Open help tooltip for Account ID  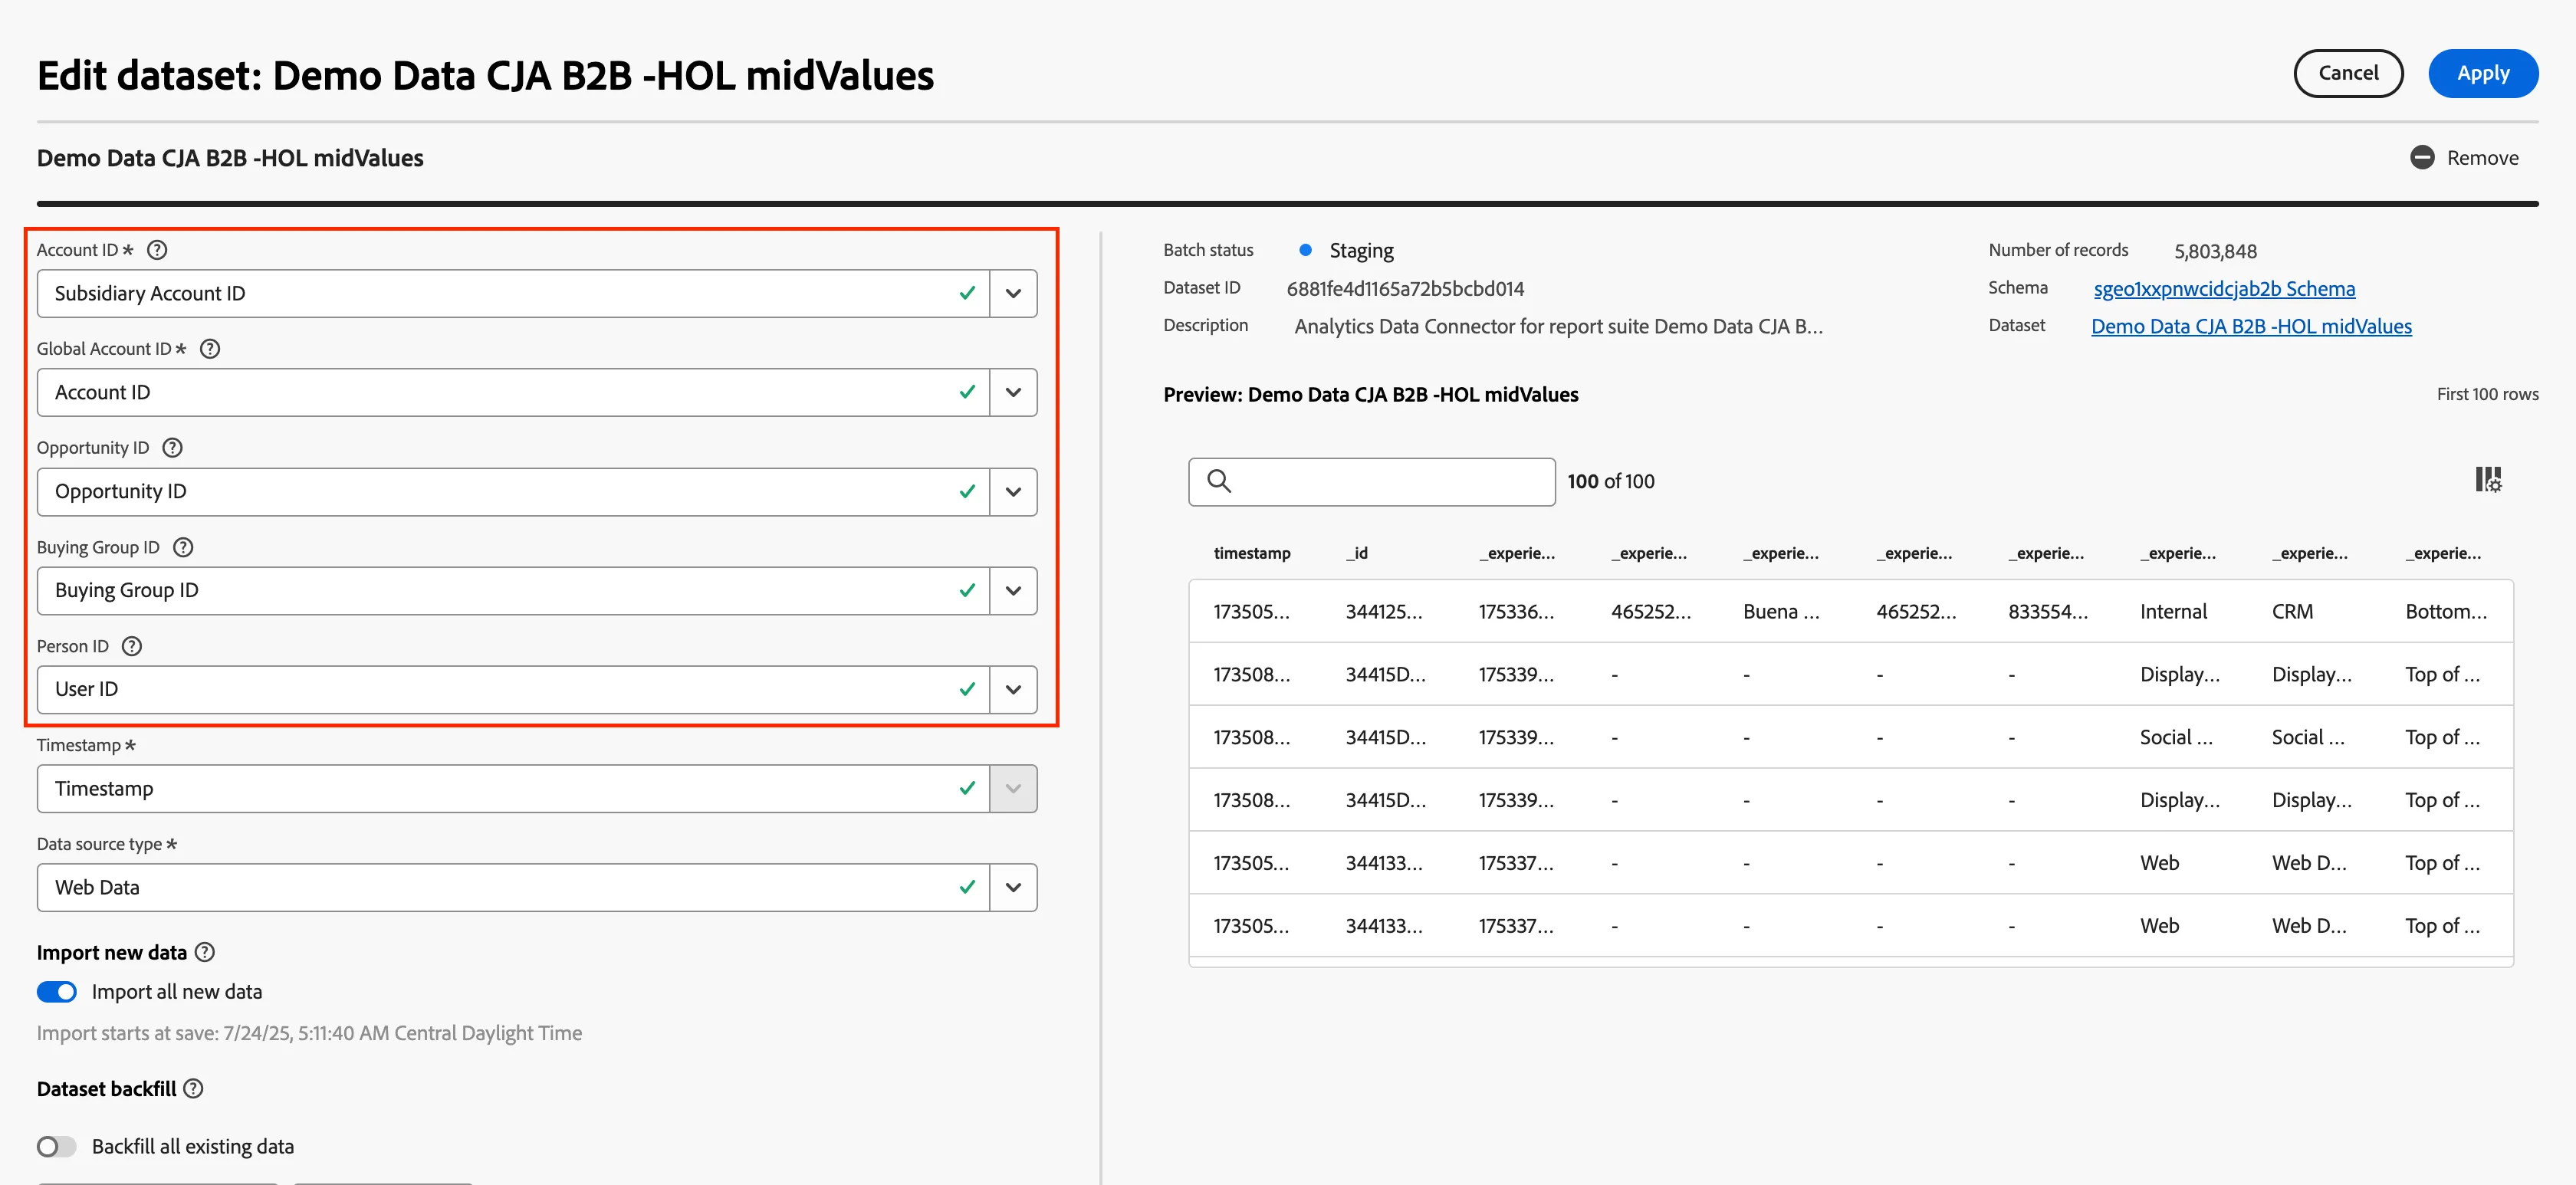pyautogui.click(x=157, y=250)
